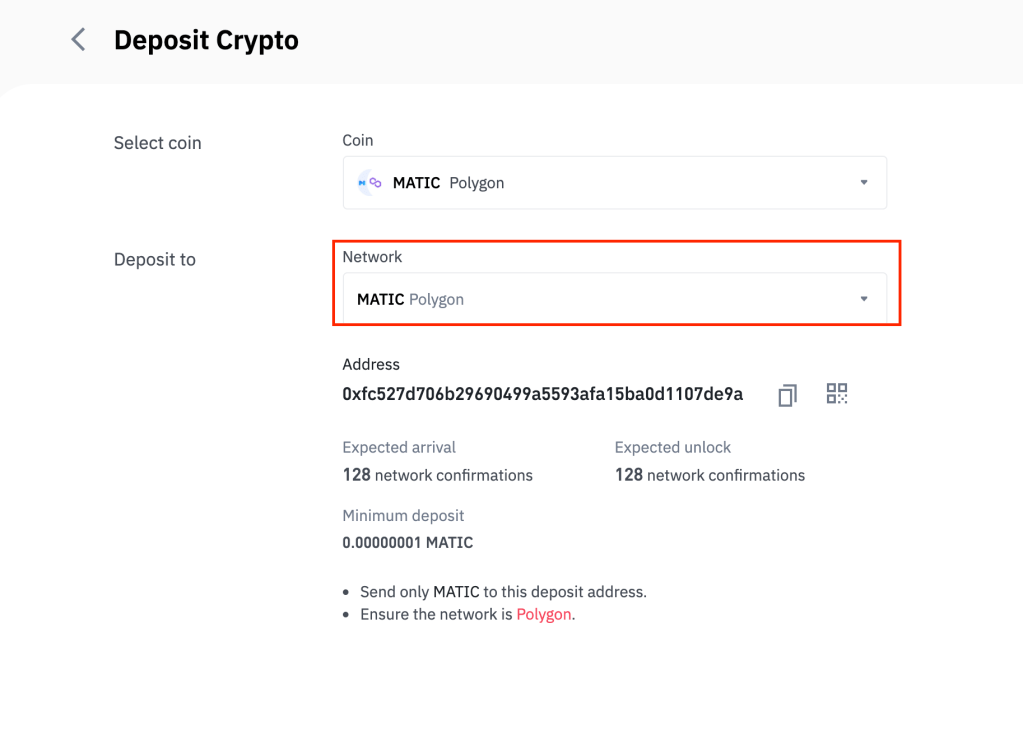
Task: Click the Minimum deposit label
Action: coord(403,516)
